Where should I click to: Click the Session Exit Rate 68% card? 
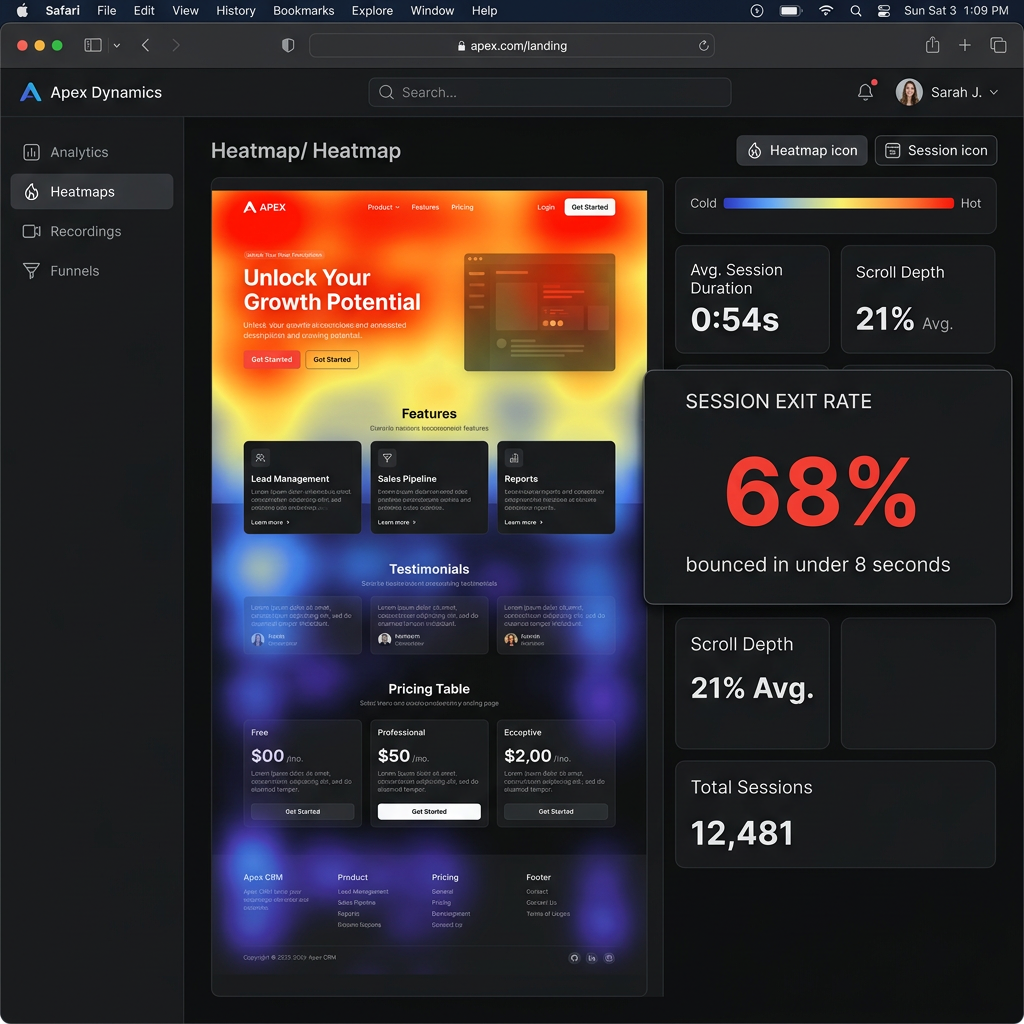pos(827,487)
